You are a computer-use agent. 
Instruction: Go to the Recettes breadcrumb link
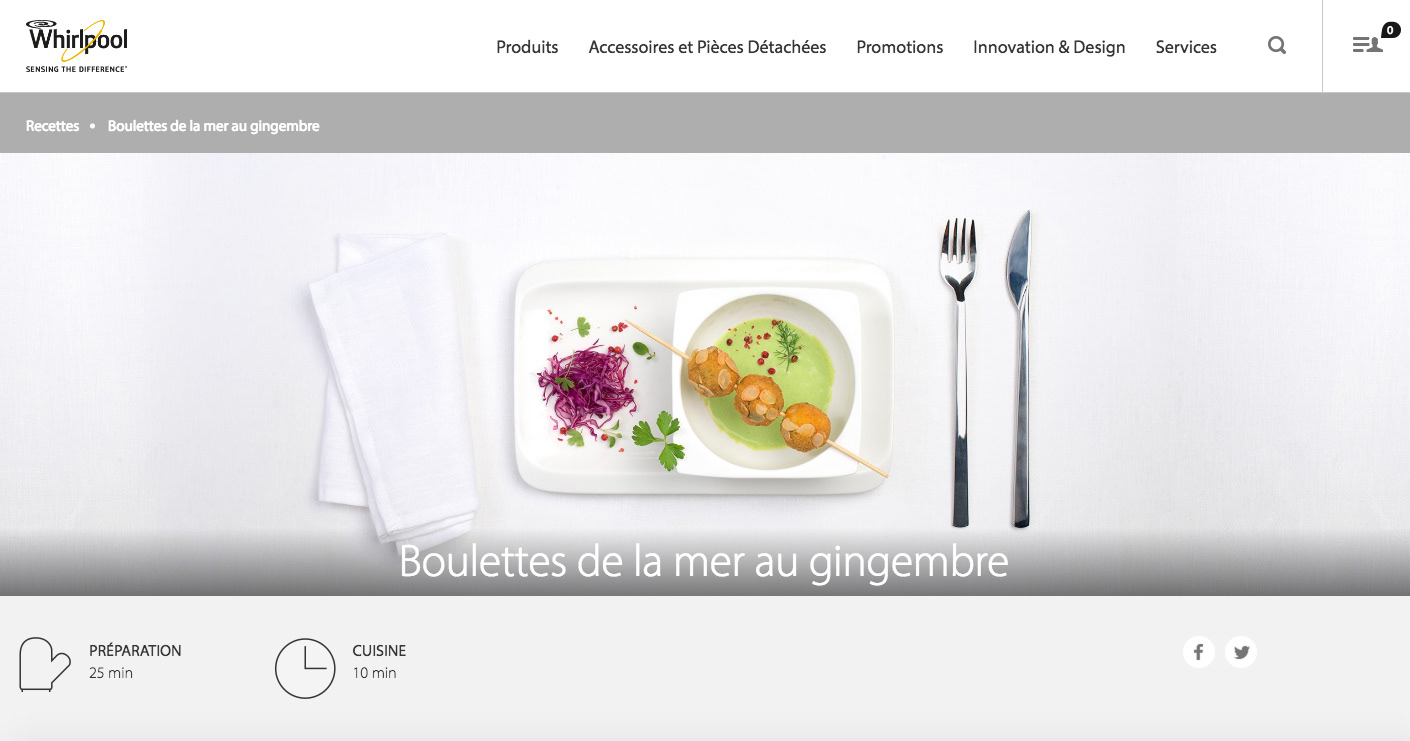click(x=52, y=126)
